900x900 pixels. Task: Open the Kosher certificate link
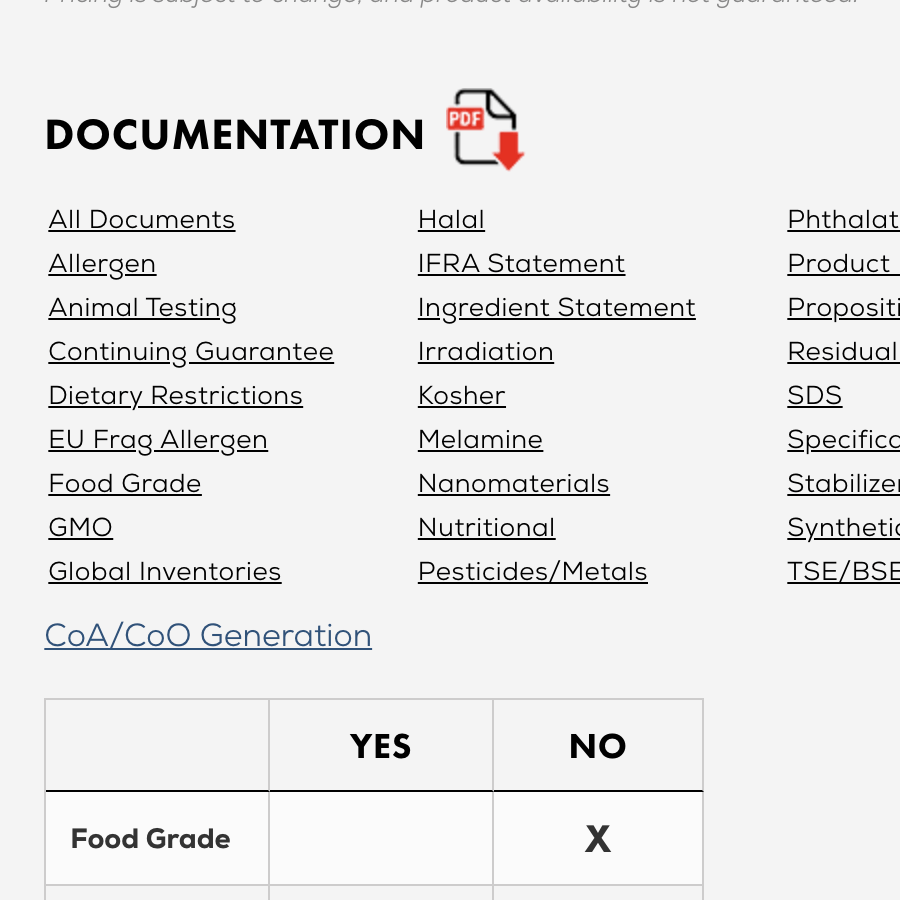pos(461,396)
